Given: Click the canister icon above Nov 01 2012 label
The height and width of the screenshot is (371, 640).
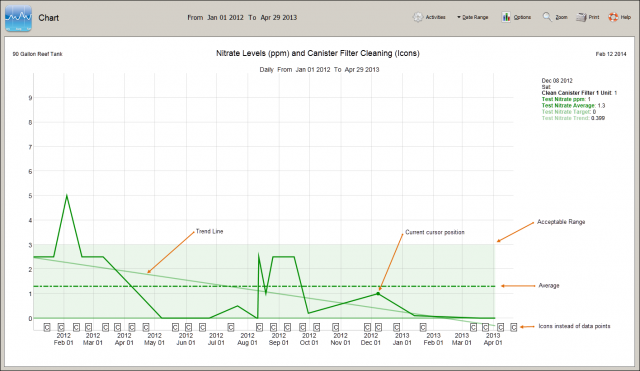Looking at the screenshot, I should coord(336,327).
